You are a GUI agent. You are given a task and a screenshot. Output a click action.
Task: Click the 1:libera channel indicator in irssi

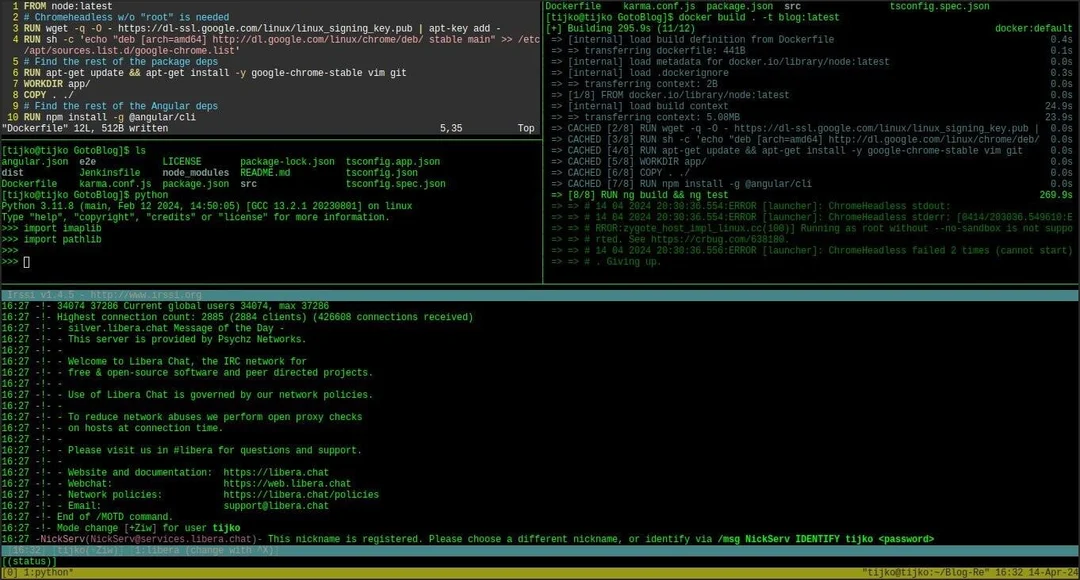[x=155, y=550]
